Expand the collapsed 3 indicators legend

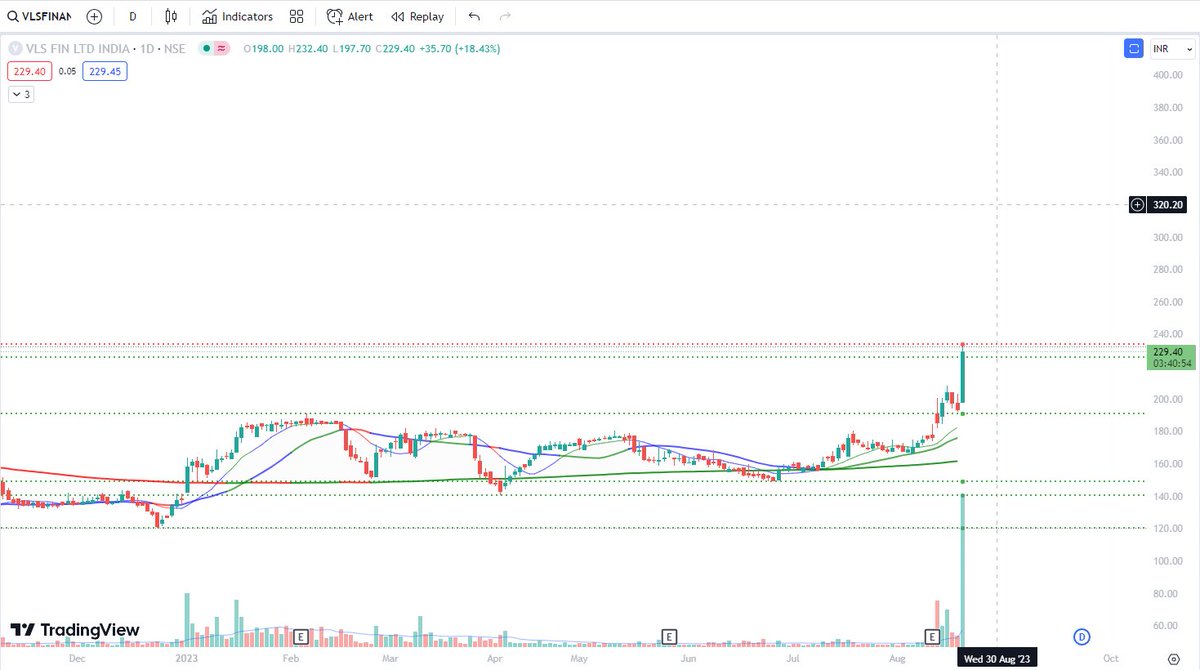coord(21,94)
